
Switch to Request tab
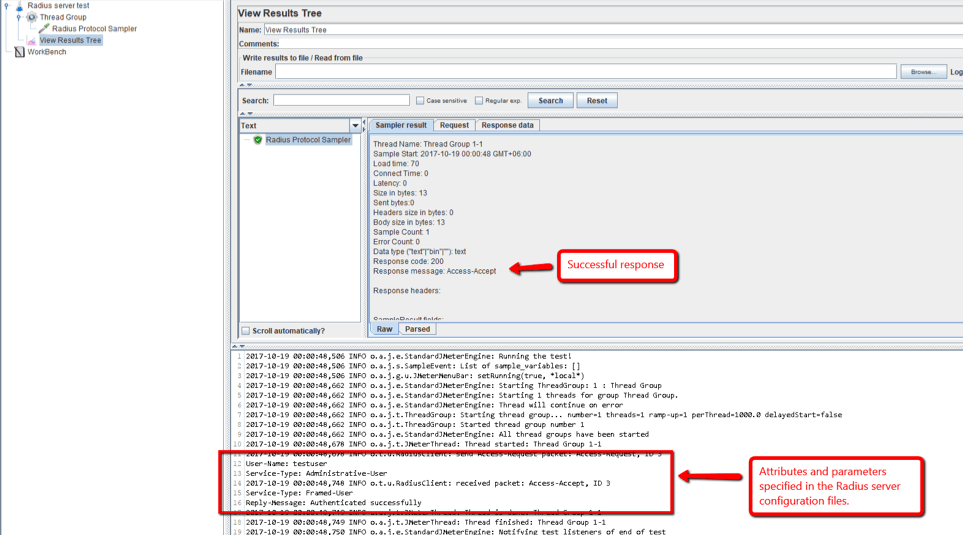coord(454,125)
